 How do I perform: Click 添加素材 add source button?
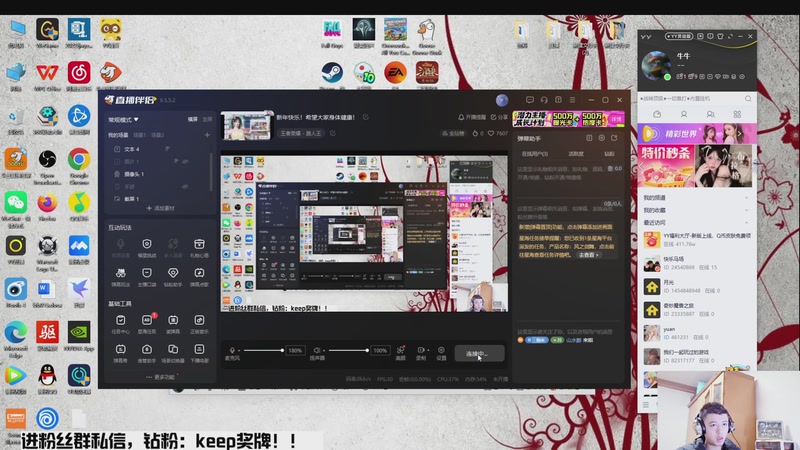(x=160, y=208)
